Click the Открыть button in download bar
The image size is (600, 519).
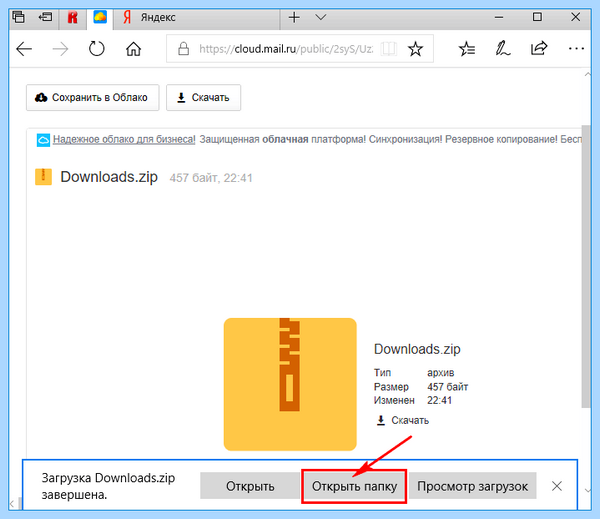tap(250, 486)
